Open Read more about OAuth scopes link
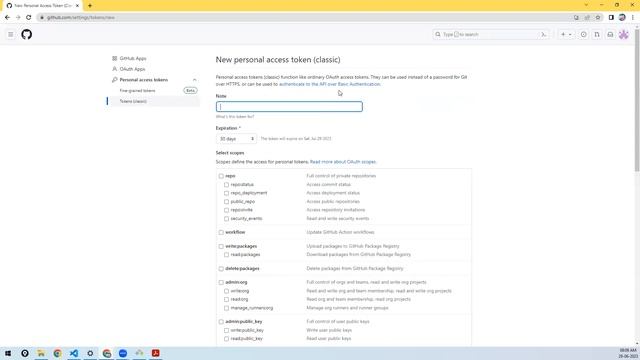Screen dimensions: 640x360 (343, 162)
